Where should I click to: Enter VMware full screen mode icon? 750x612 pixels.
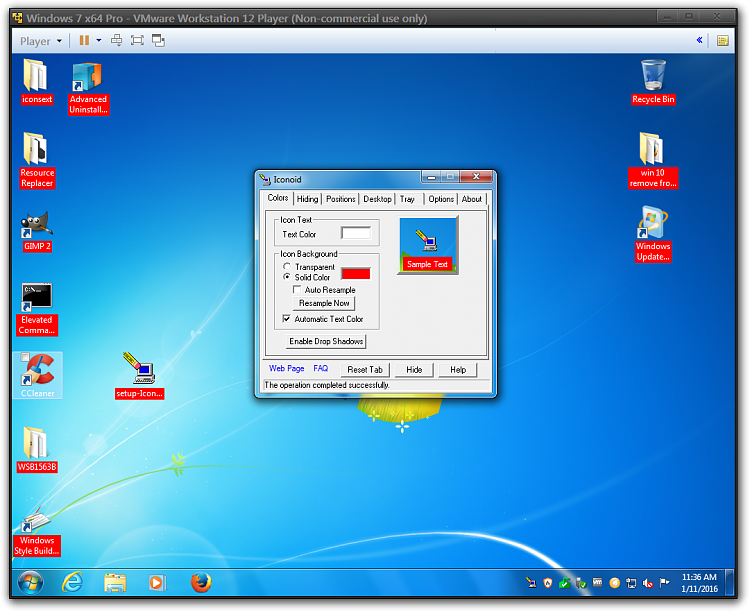point(137,40)
